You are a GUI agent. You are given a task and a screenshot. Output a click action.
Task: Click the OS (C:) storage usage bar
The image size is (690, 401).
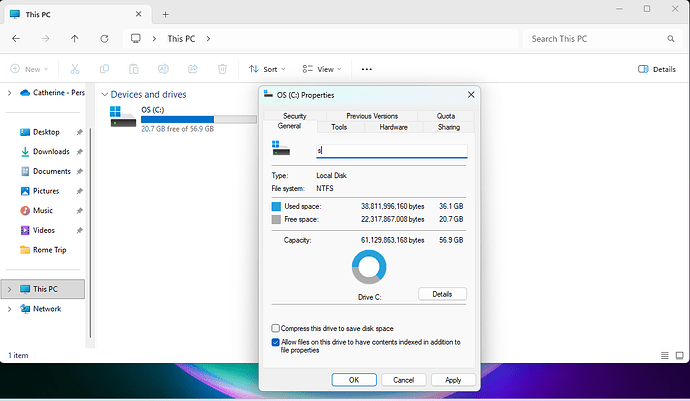(x=199, y=119)
